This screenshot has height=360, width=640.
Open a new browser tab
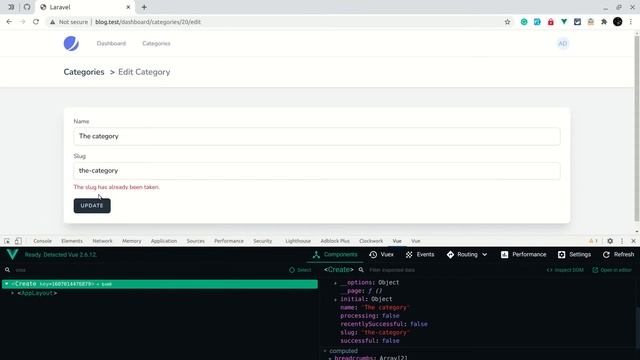pyautogui.click(x=144, y=7)
